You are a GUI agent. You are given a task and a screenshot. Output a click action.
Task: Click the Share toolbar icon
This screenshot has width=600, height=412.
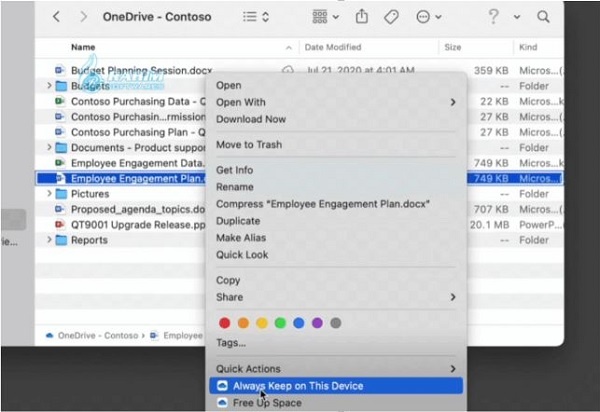[362, 16]
